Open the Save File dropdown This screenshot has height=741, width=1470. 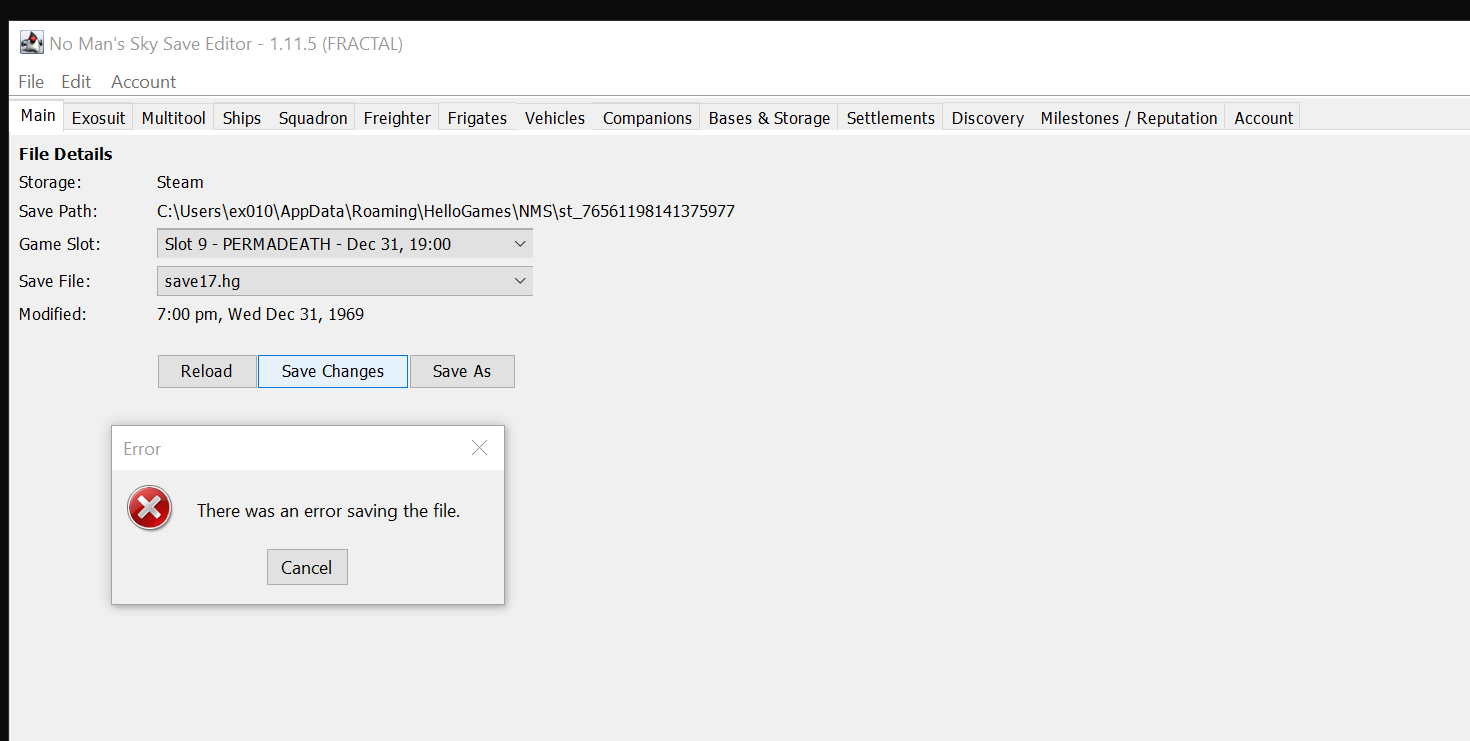[x=344, y=281]
